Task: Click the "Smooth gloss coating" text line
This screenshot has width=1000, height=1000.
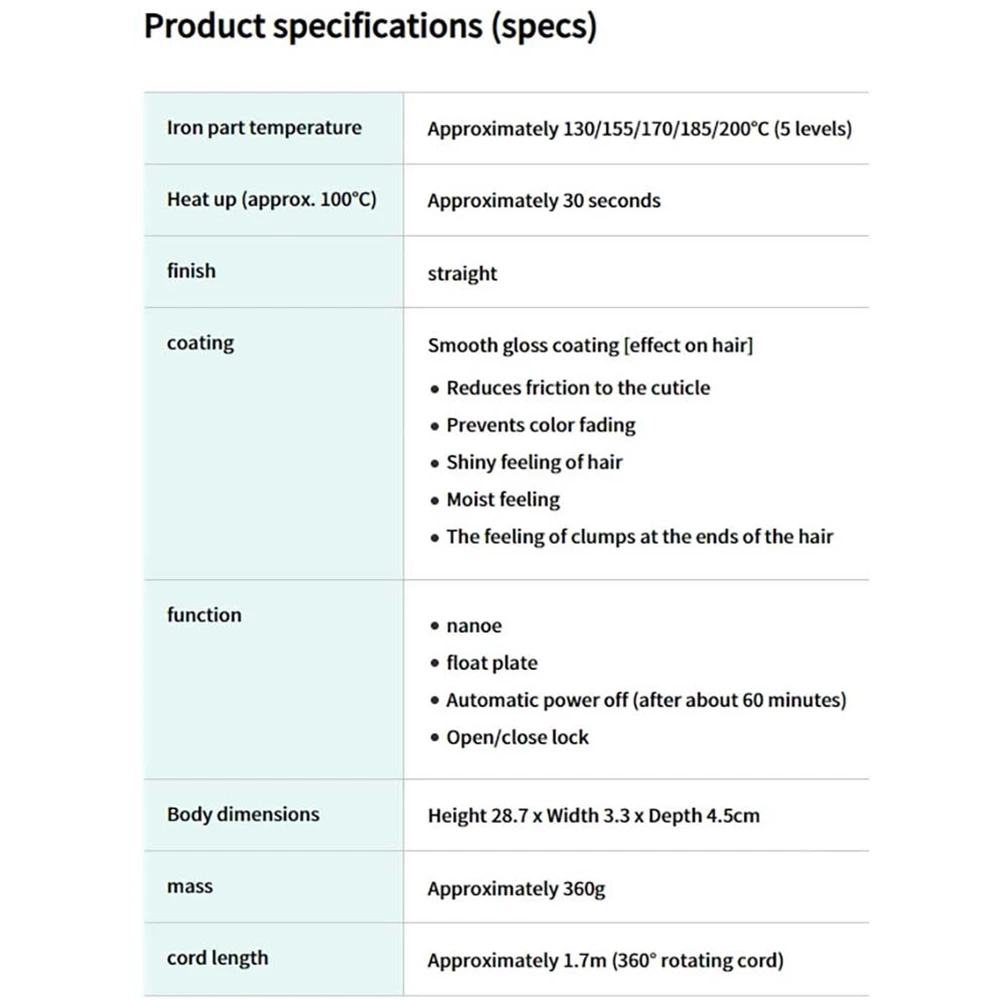Action: tap(590, 346)
